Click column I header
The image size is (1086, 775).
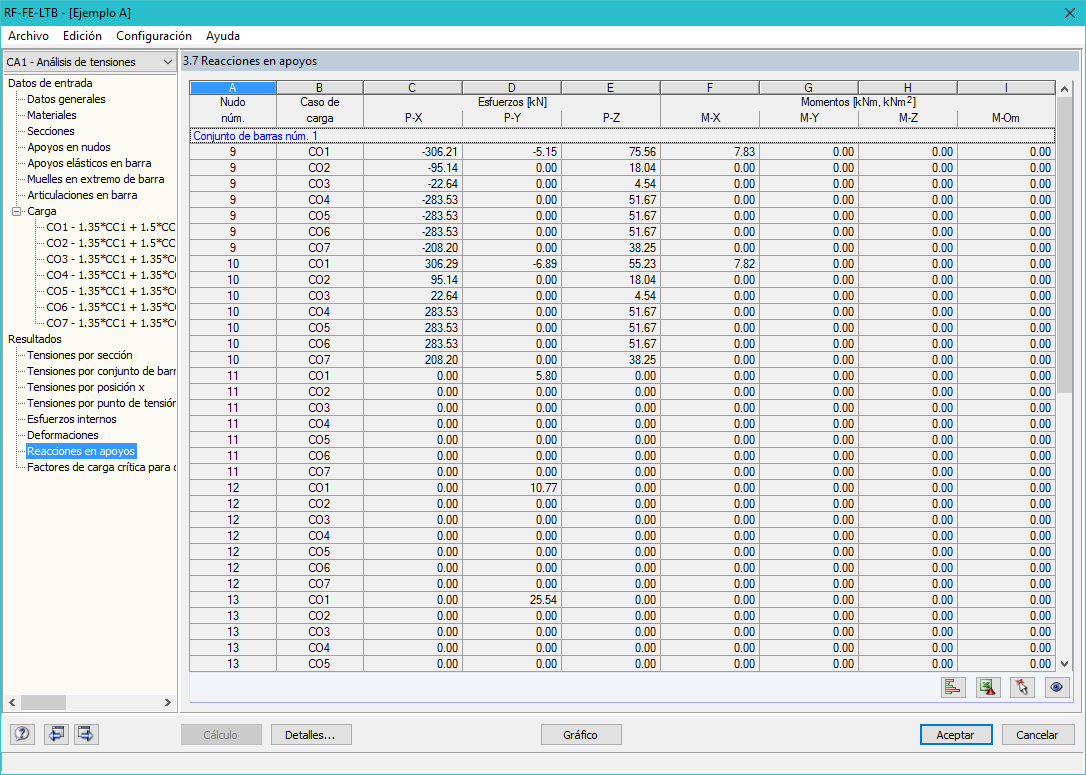tap(1006, 88)
